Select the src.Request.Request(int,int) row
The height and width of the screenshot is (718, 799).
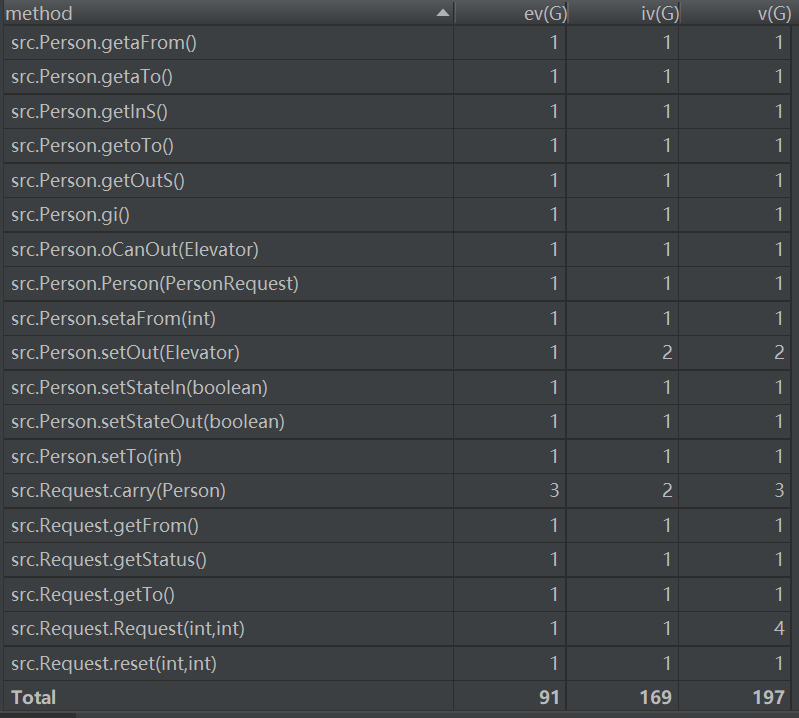tap(397, 629)
